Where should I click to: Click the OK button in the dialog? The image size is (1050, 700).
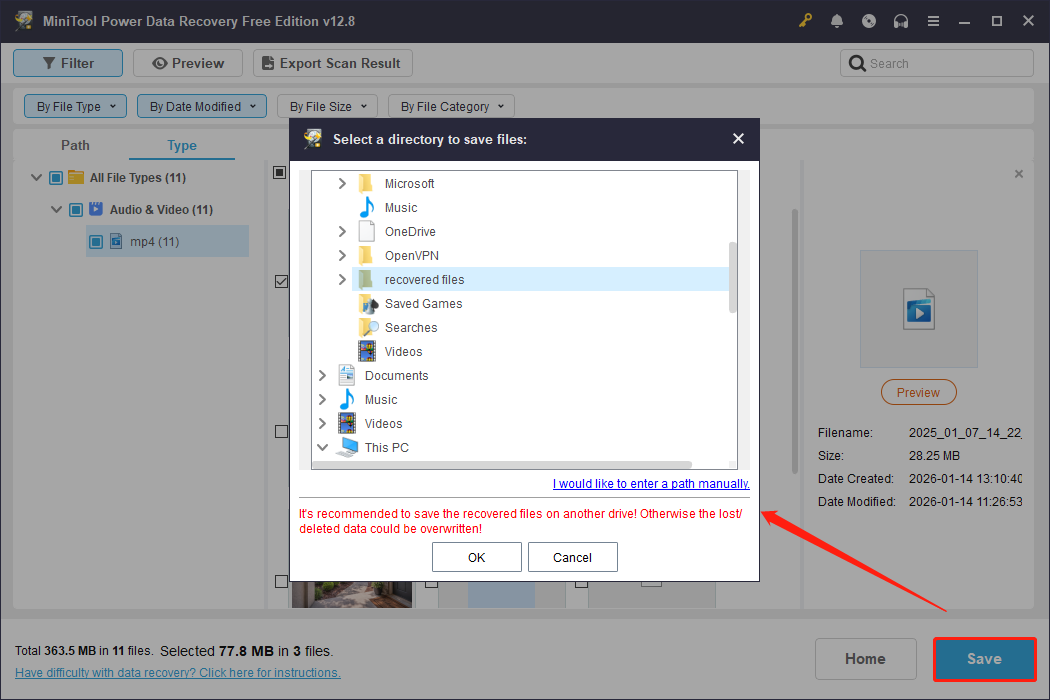coord(476,557)
